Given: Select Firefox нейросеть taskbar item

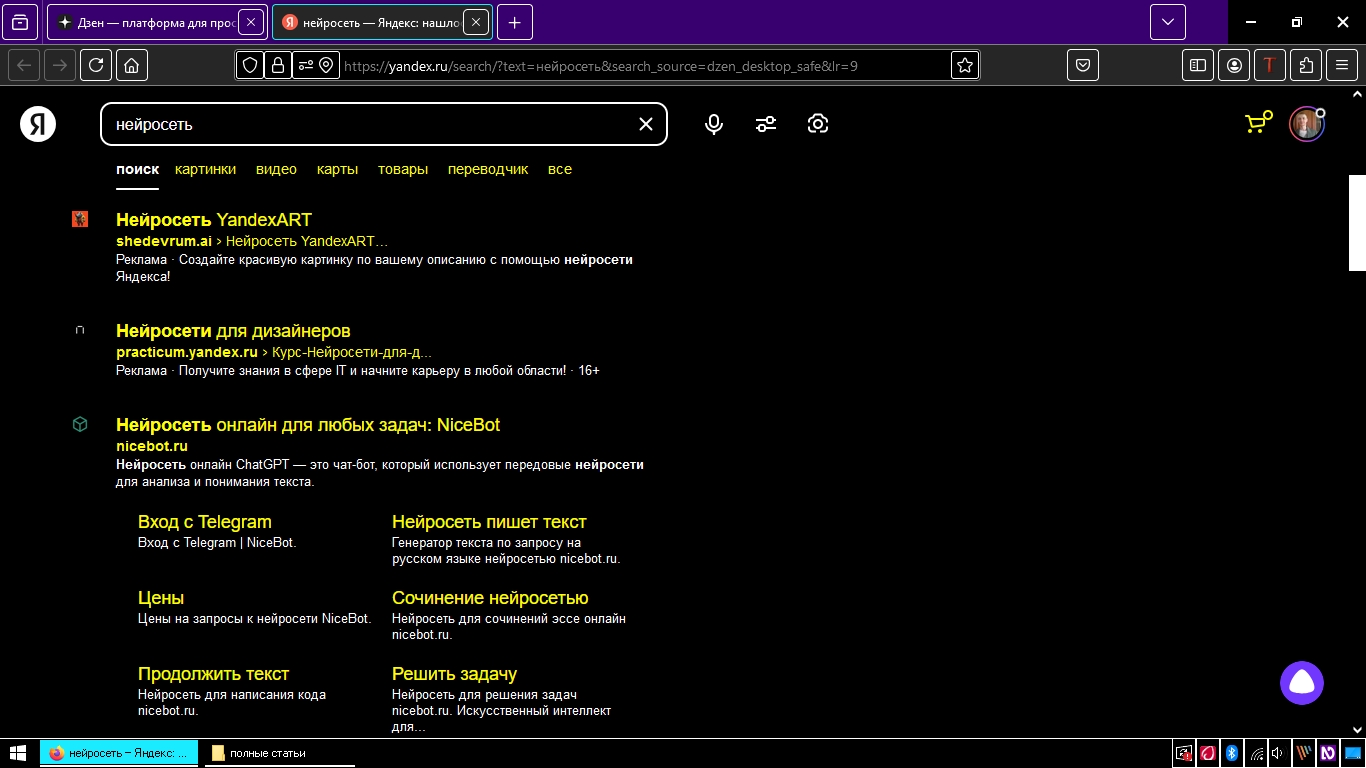Looking at the screenshot, I should tap(119, 753).
